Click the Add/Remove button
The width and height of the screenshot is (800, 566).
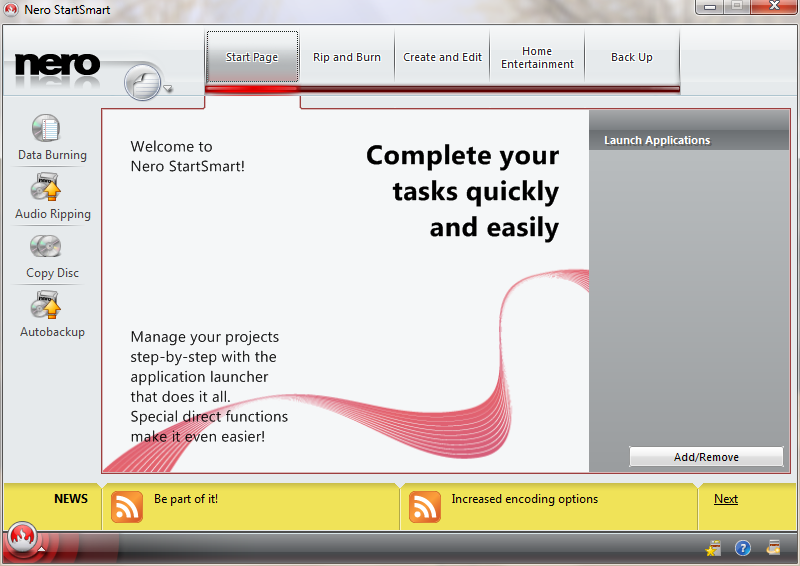tap(706, 457)
